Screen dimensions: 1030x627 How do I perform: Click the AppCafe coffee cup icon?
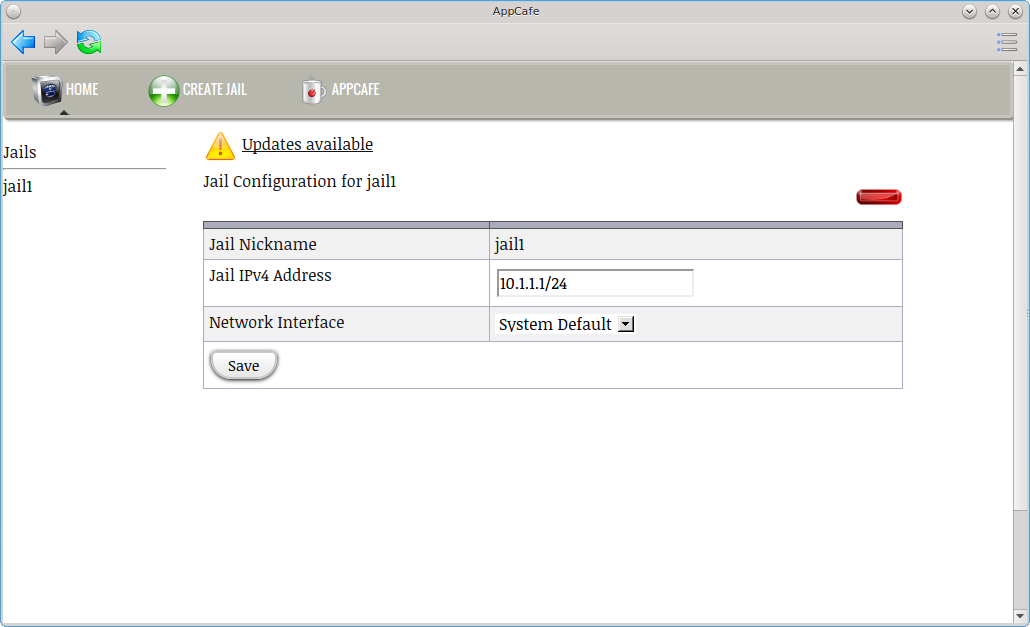(x=313, y=91)
